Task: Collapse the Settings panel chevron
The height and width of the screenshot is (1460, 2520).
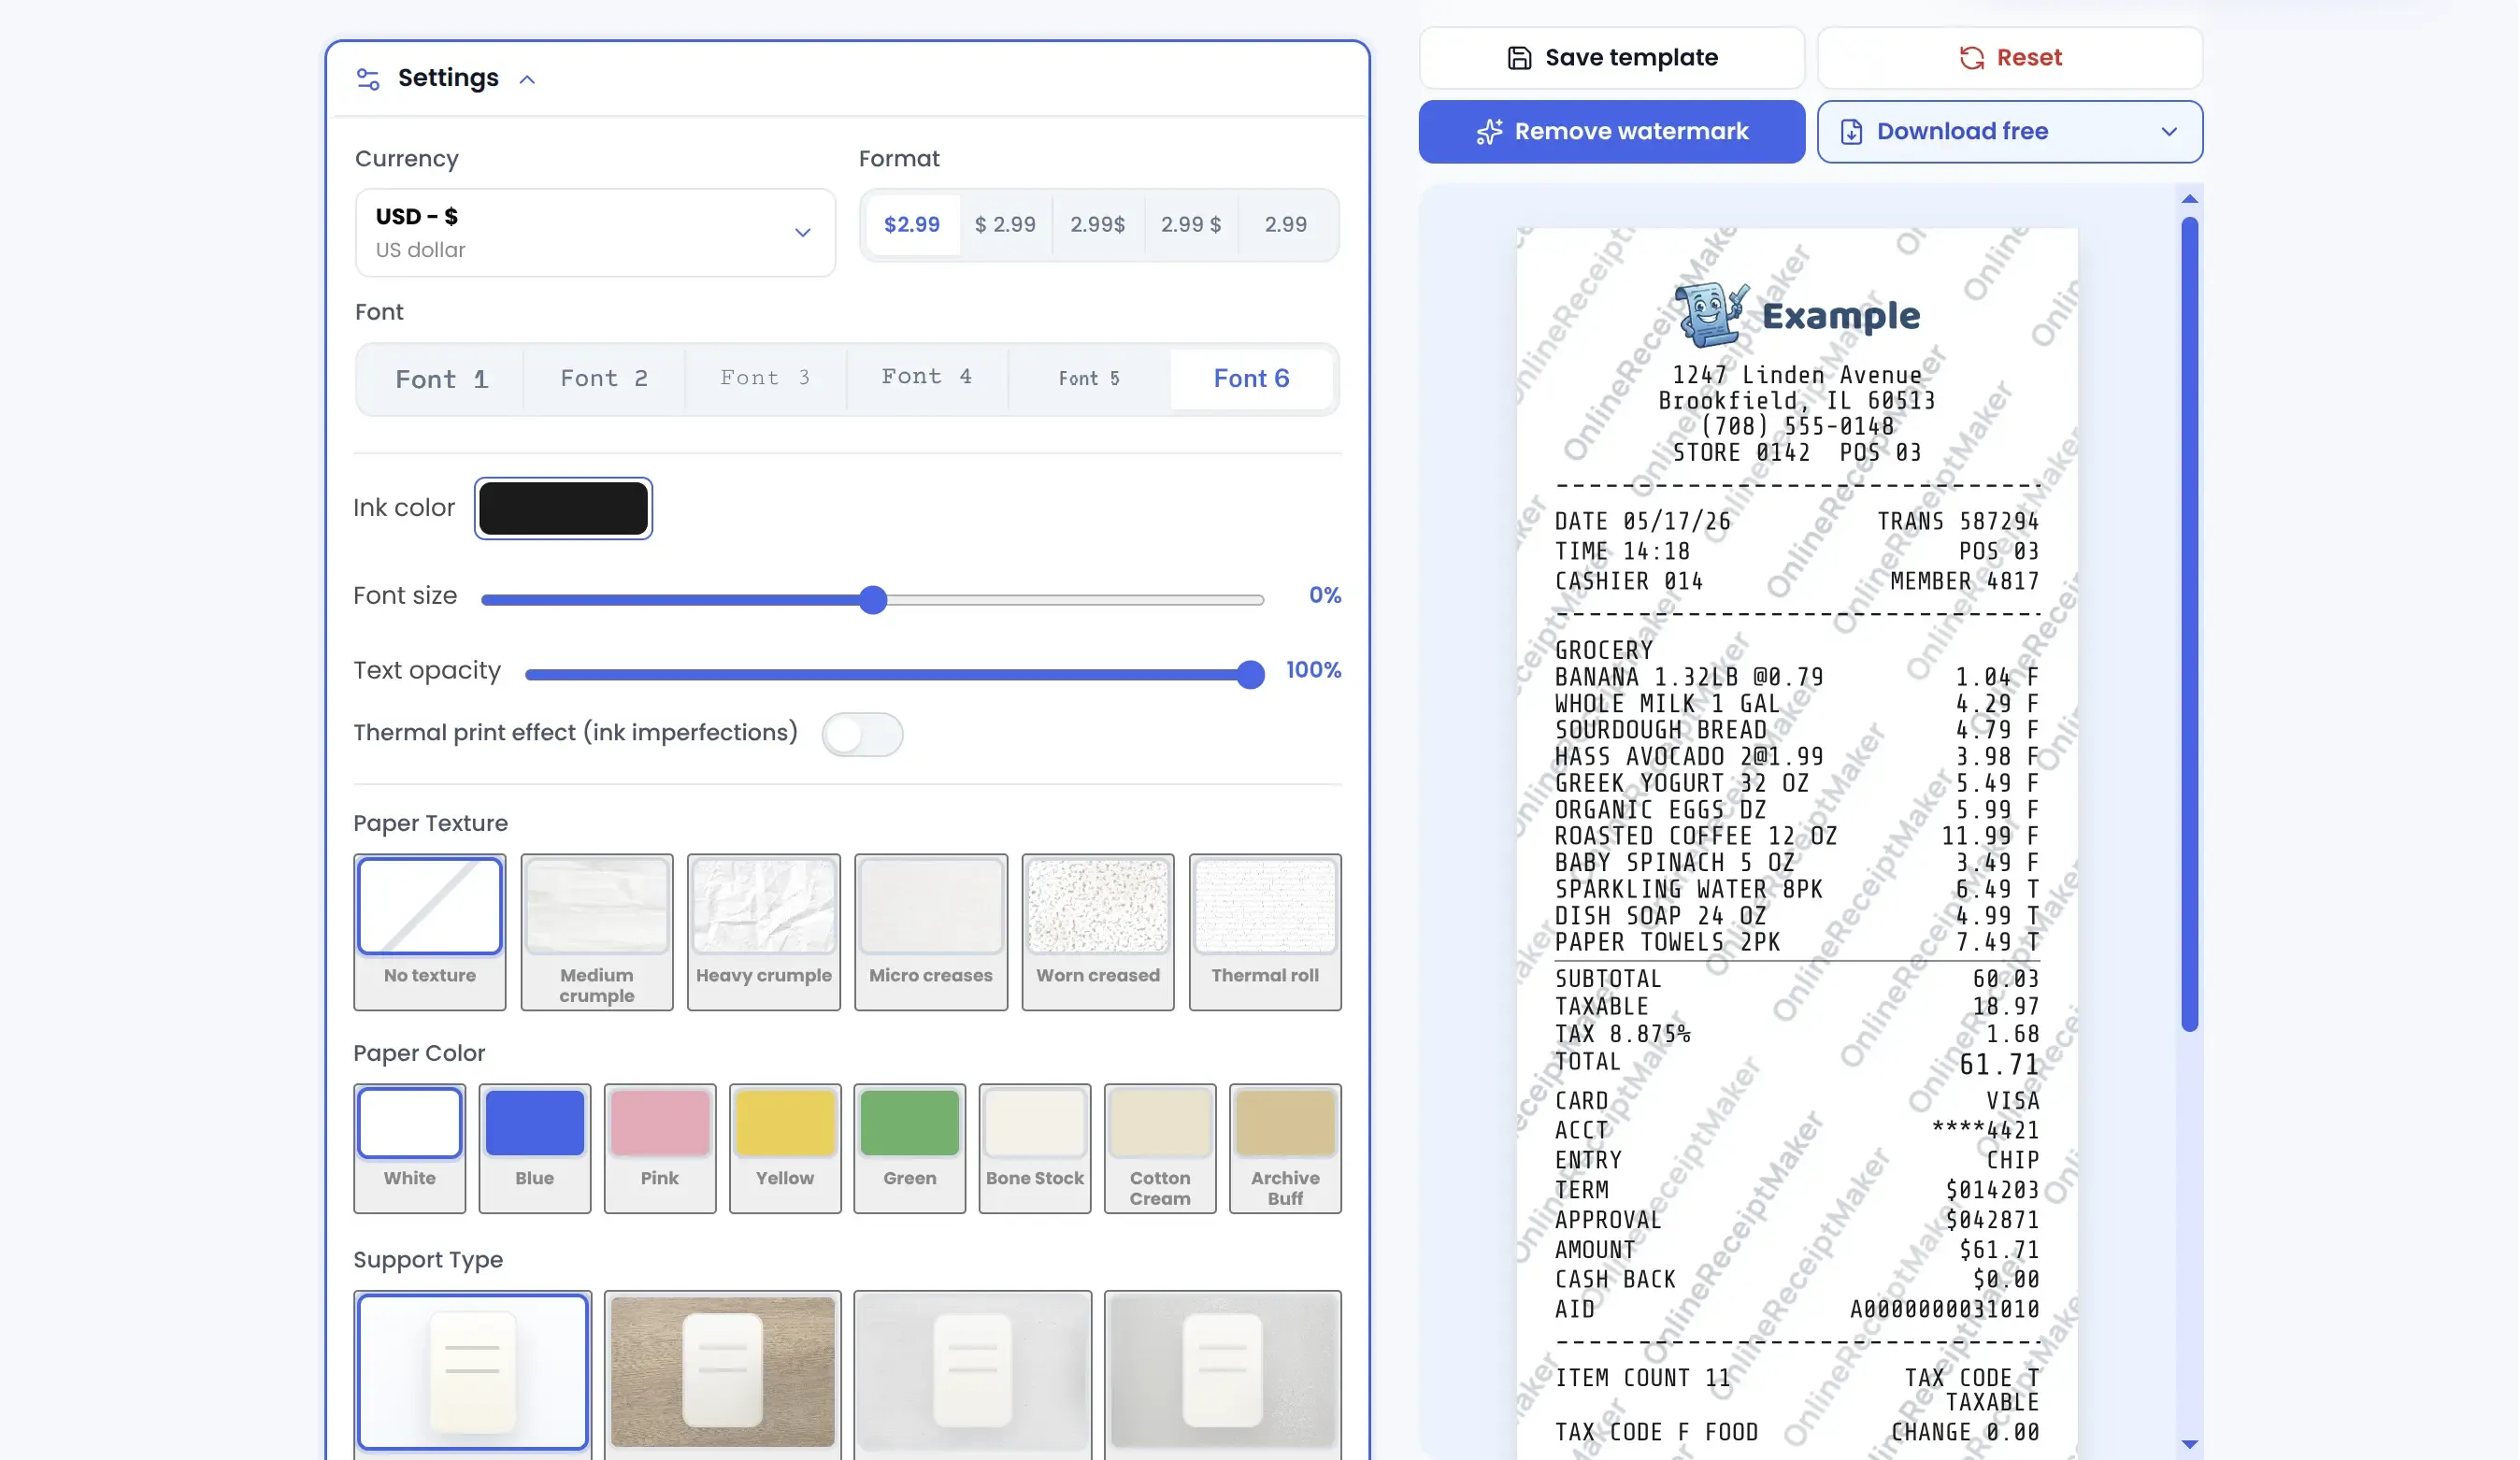Action: coord(527,80)
